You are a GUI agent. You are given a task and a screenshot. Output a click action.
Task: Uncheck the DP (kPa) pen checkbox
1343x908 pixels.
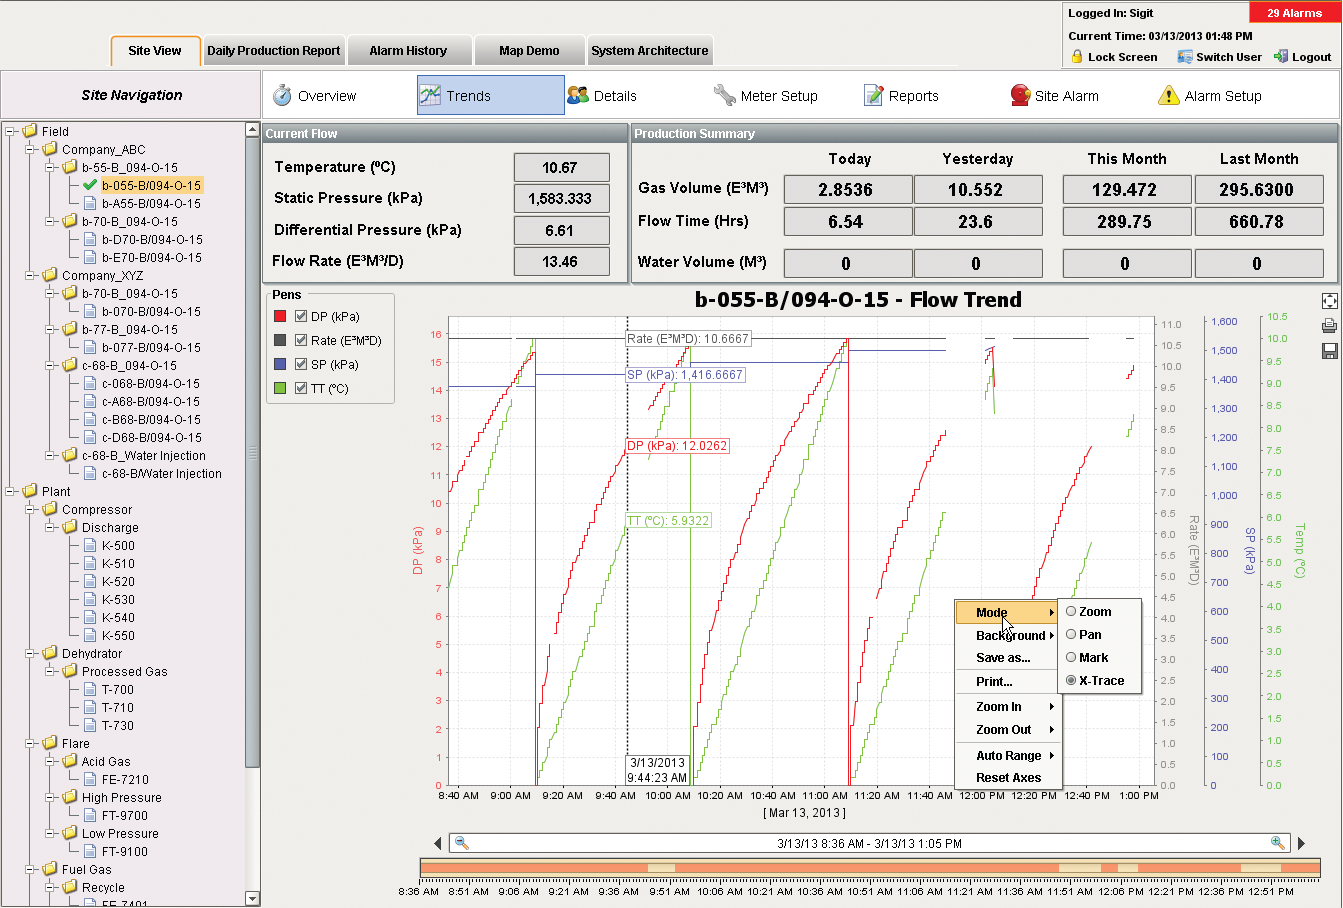(301, 316)
